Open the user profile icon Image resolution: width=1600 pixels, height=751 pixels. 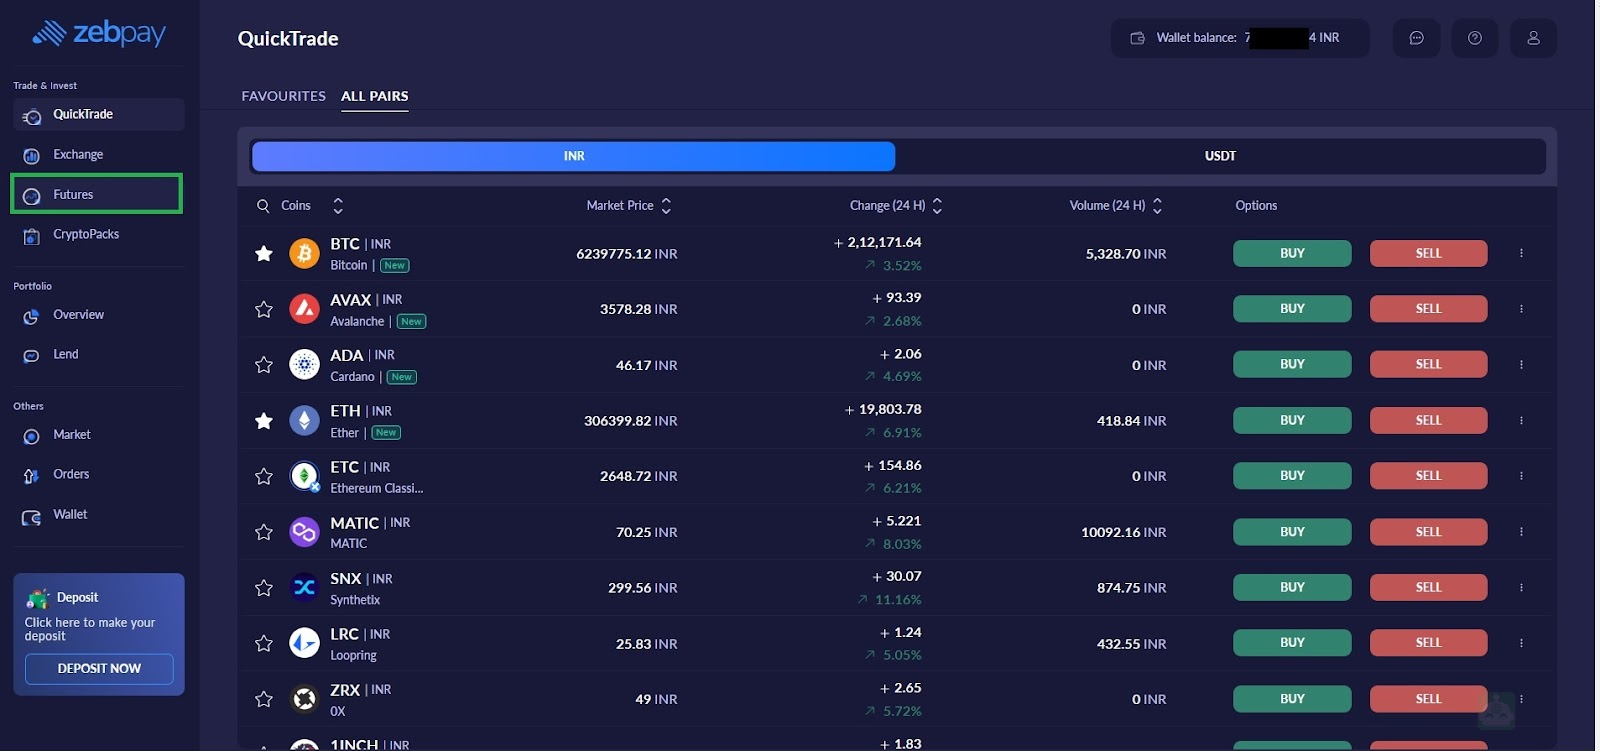[x=1533, y=38]
